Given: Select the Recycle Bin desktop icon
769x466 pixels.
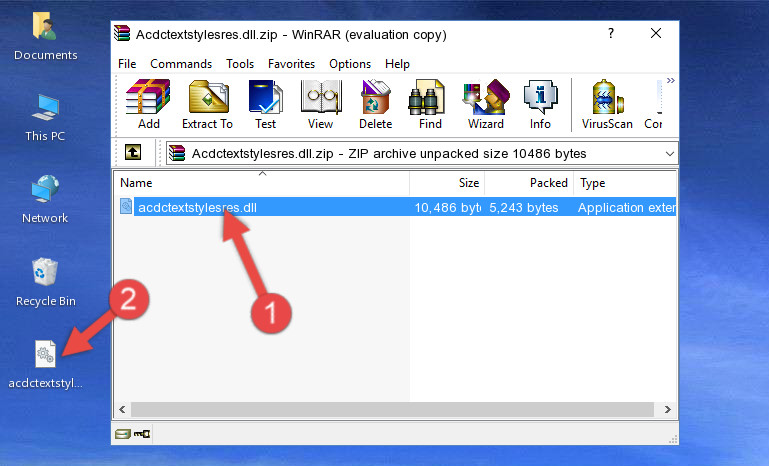Looking at the screenshot, I should (46, 282).
